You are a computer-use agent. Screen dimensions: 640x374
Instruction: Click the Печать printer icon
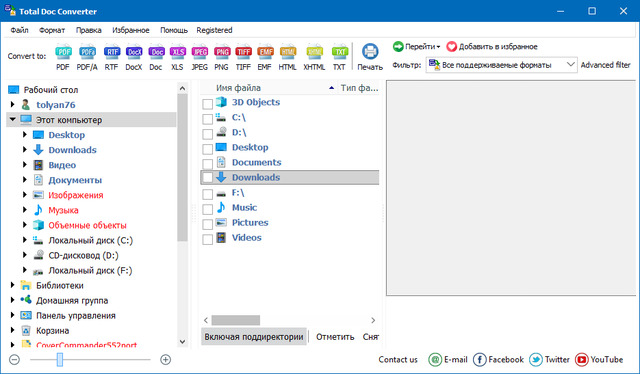pyautogui.click(x=370, y=52)
